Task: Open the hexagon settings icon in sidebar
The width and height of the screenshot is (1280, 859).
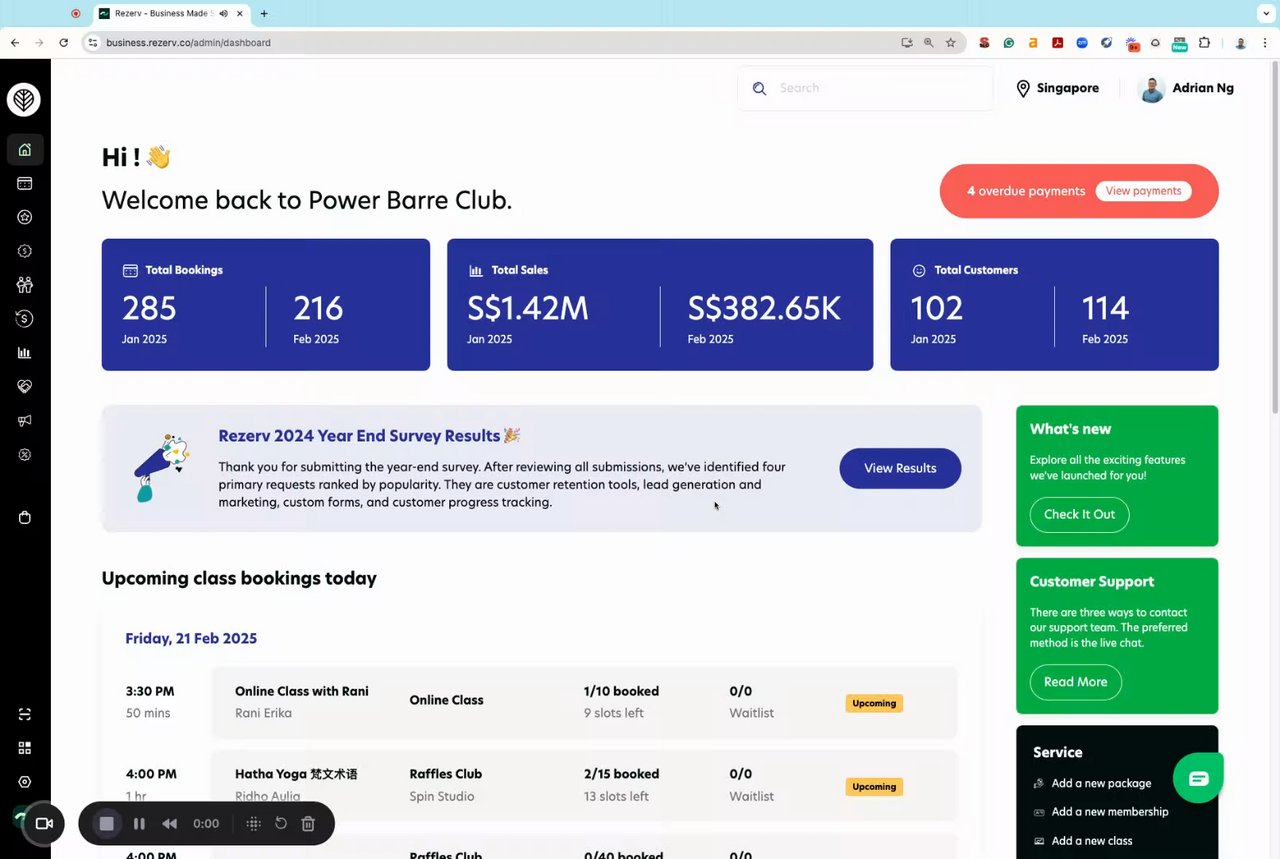Action: (25, 782)
